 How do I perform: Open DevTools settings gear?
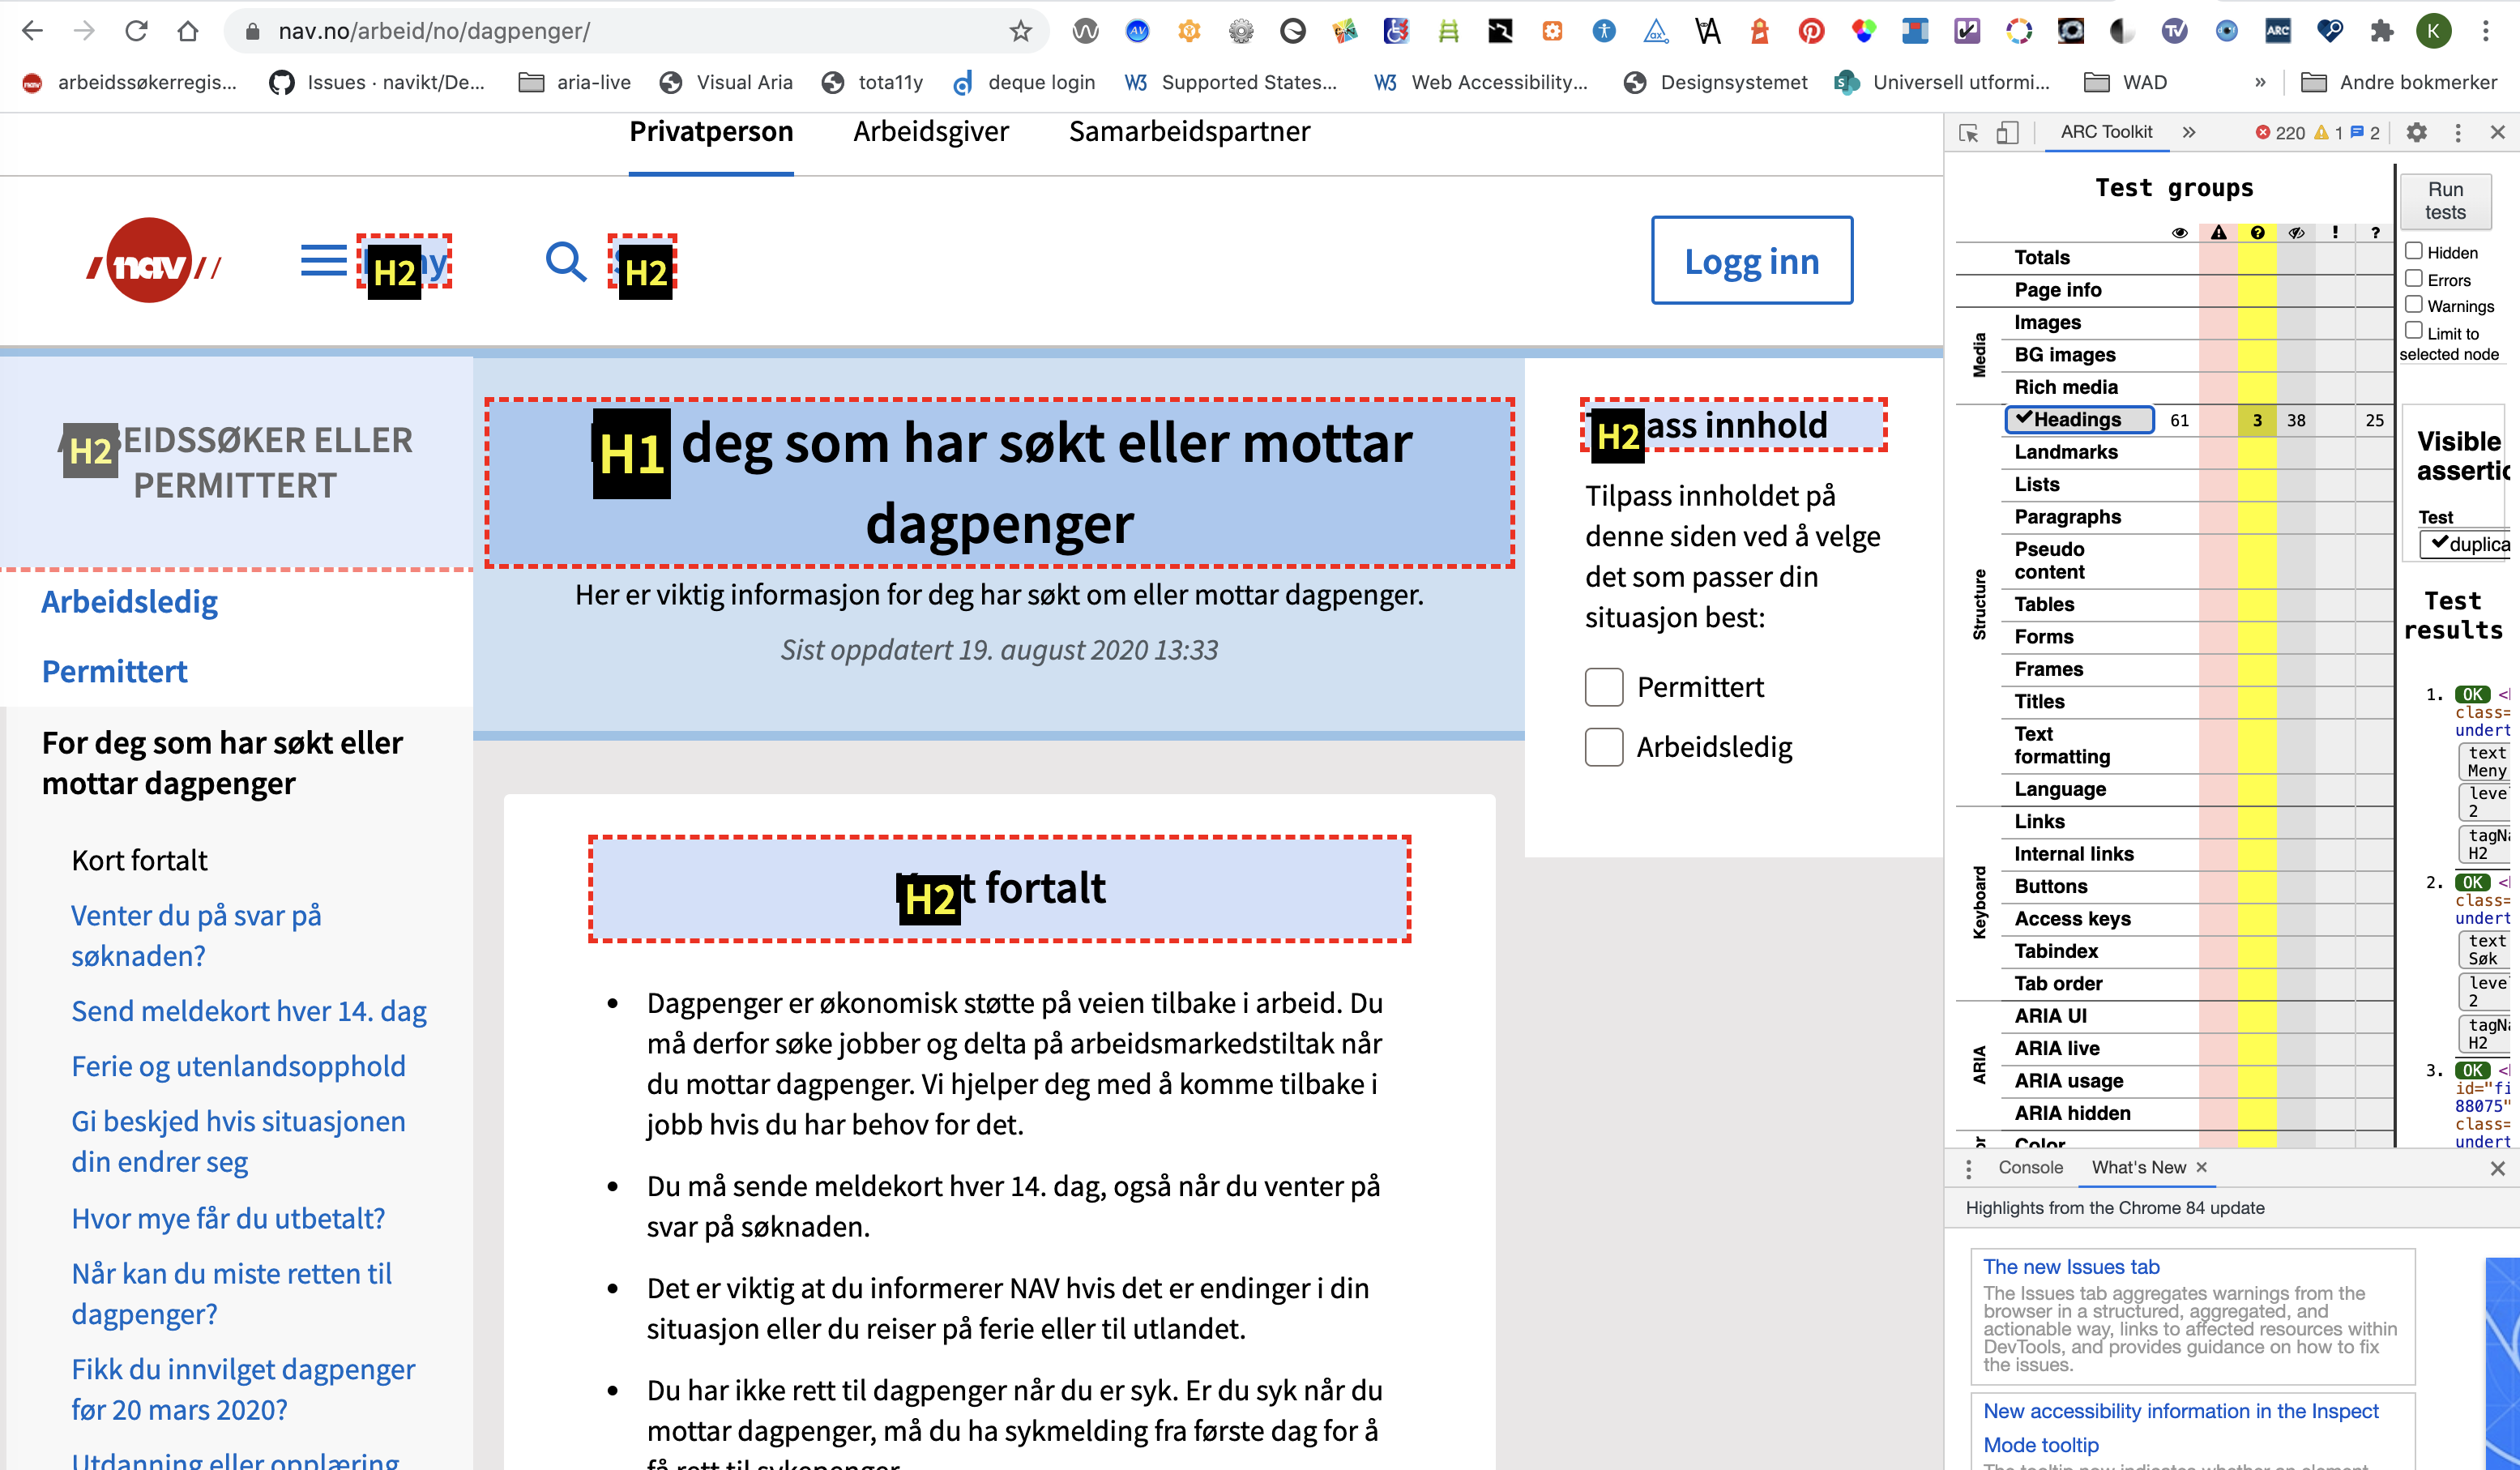tap(2416, 133)
